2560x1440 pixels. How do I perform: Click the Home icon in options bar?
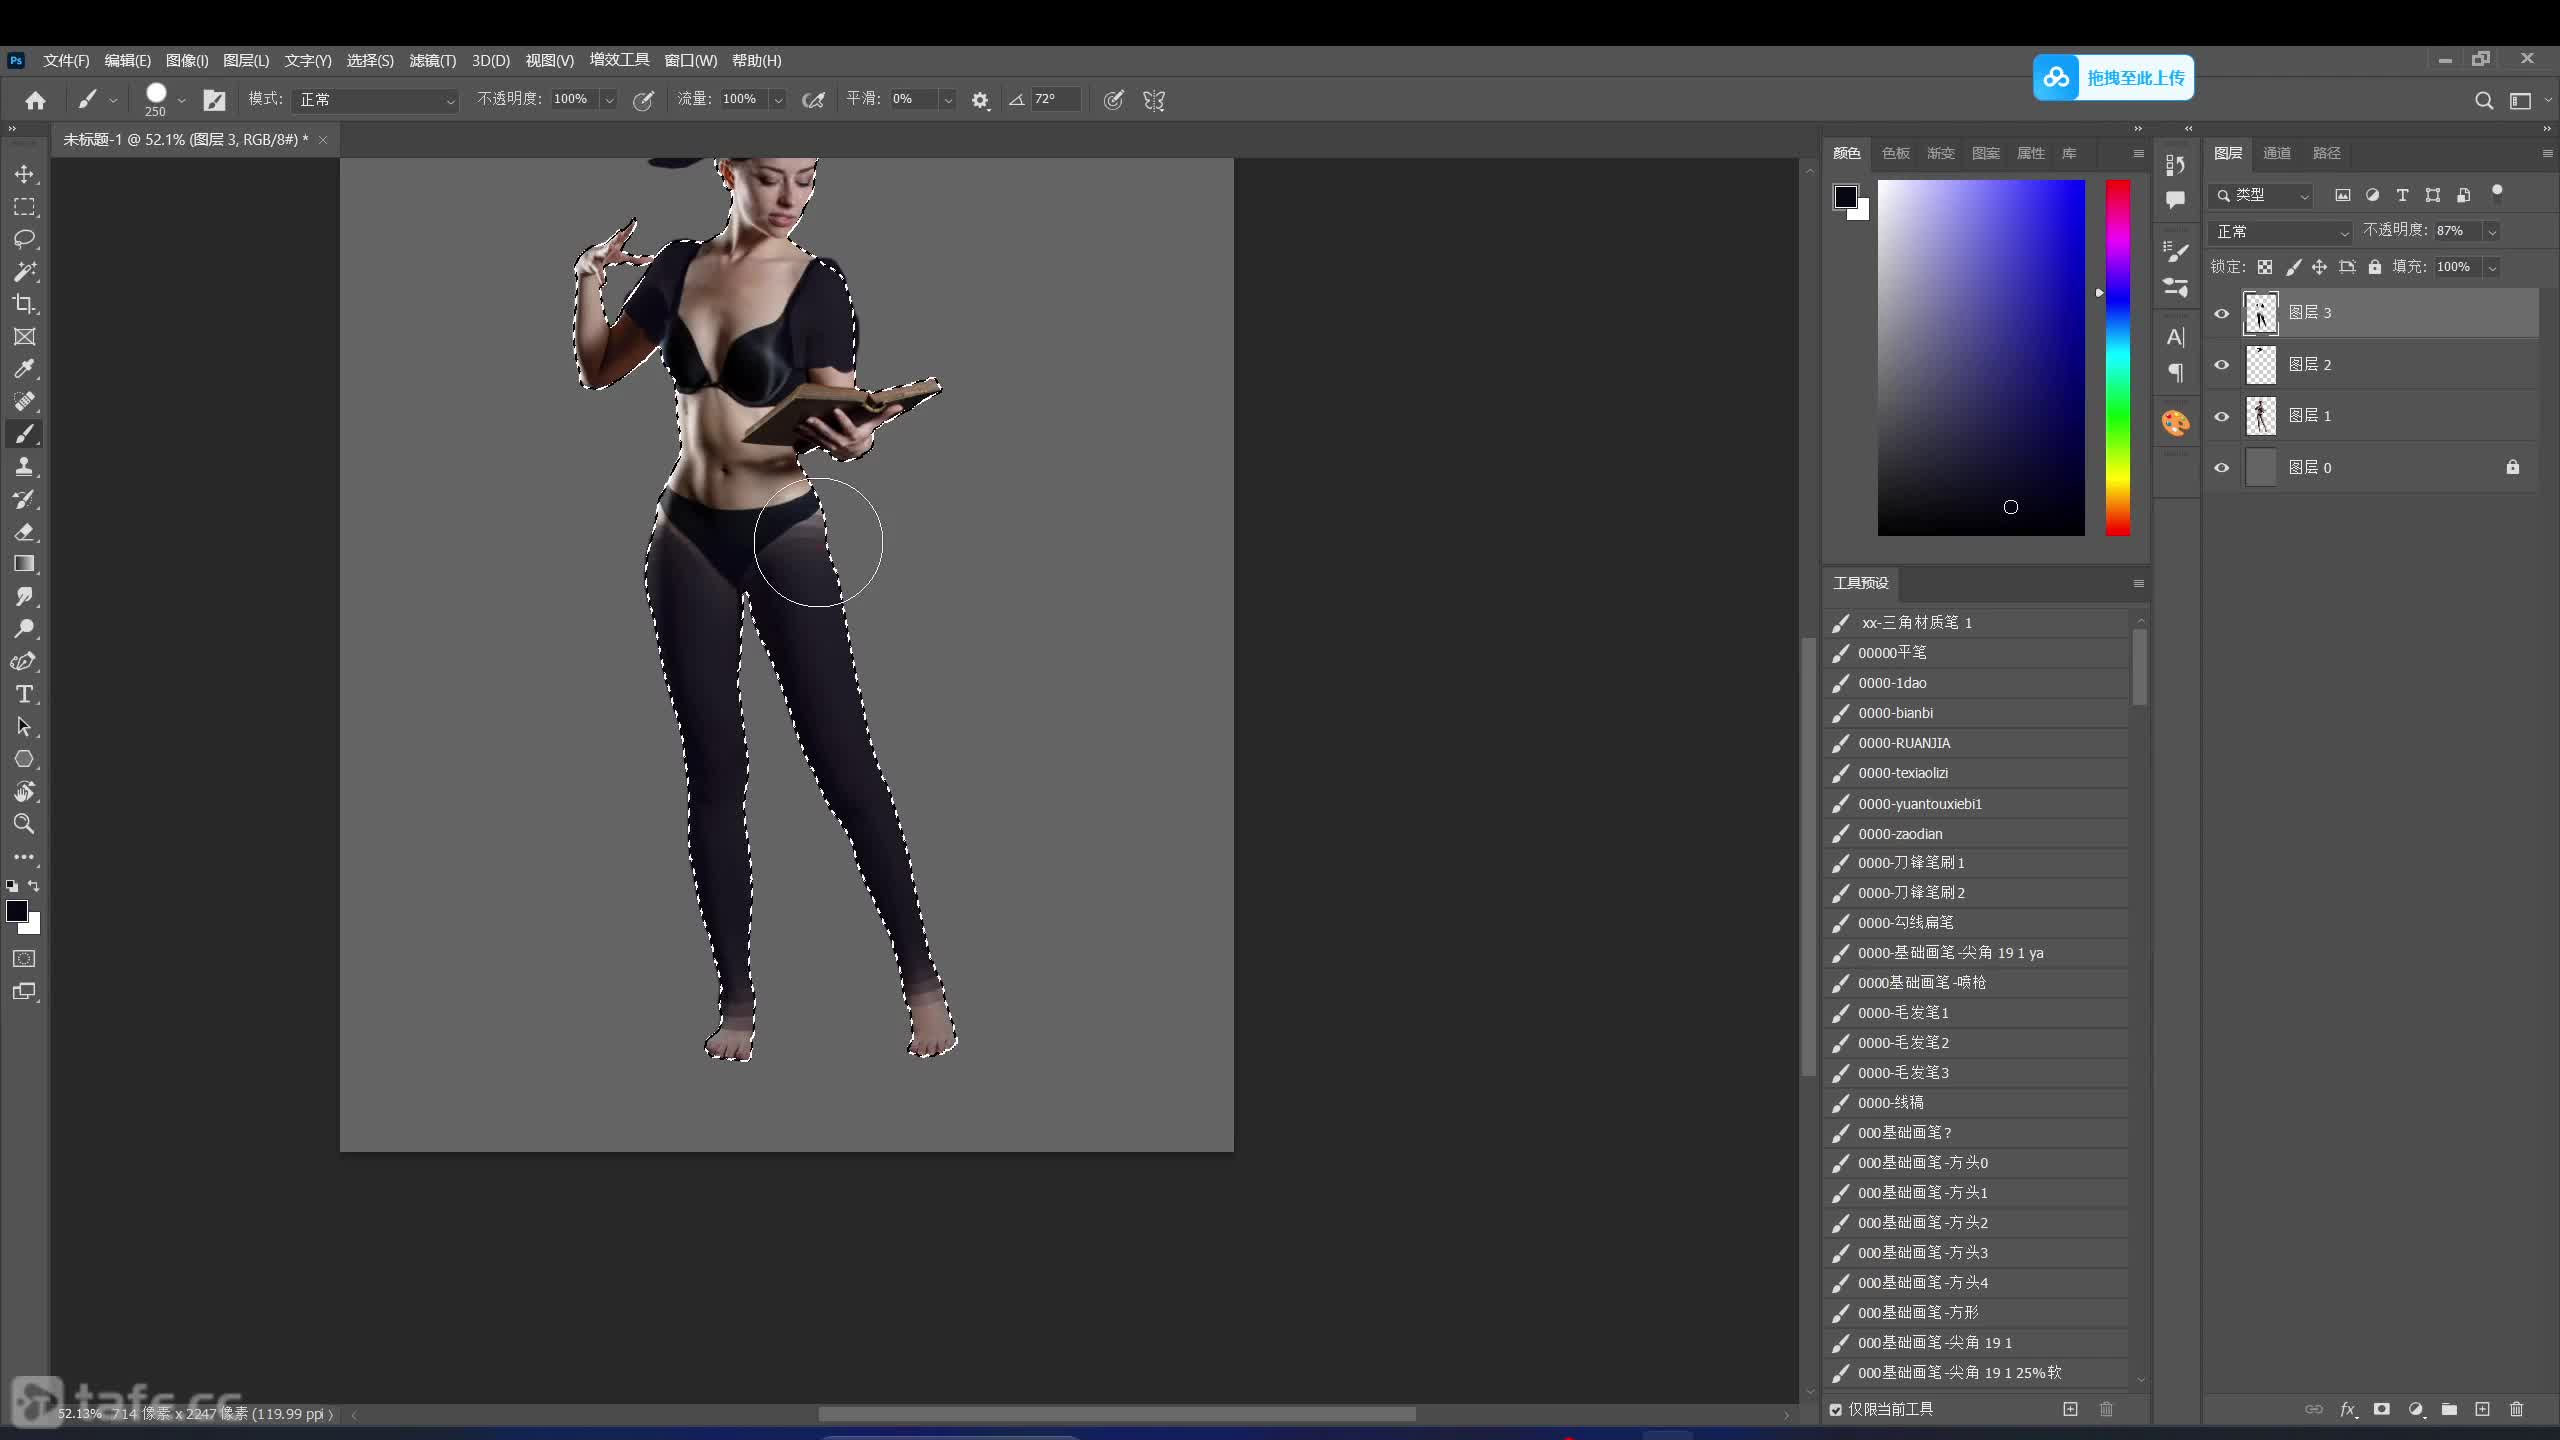pyautogui.click(x=35, y=100)
